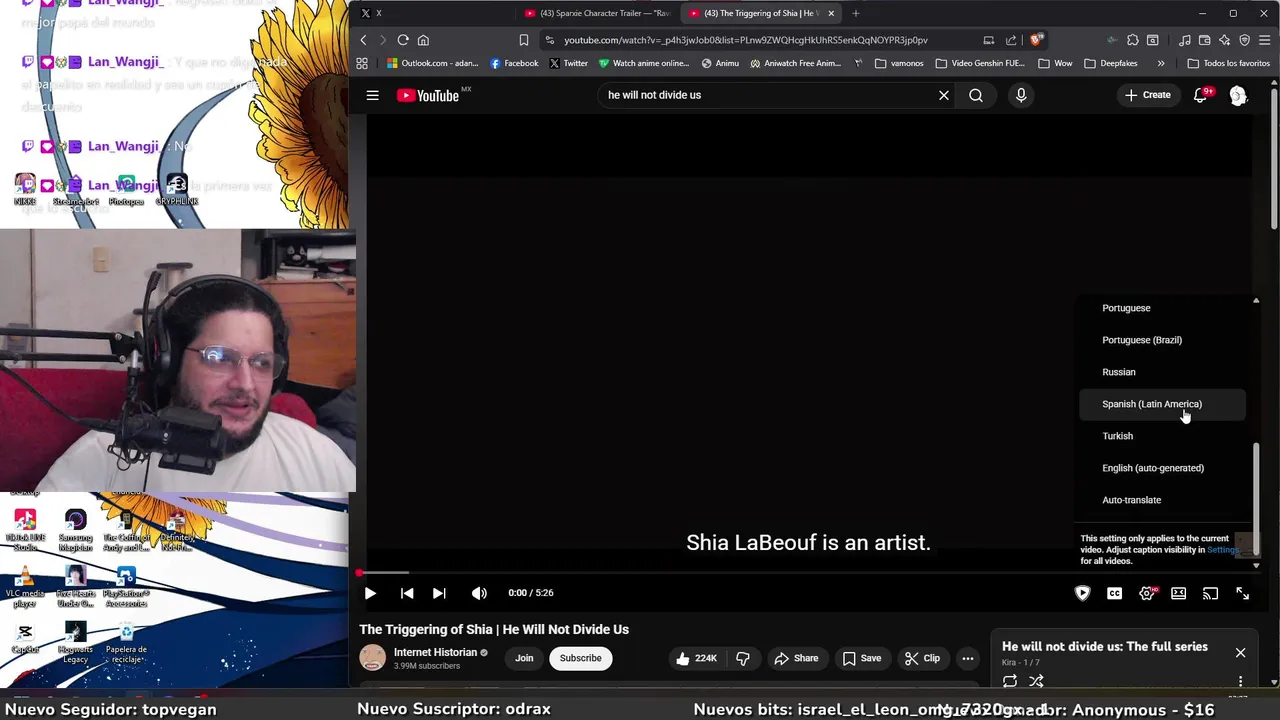This screenshot has height=720, width=1280.
Task: Open more actions ellipsis menu
Action: click(x=967, y=658)
